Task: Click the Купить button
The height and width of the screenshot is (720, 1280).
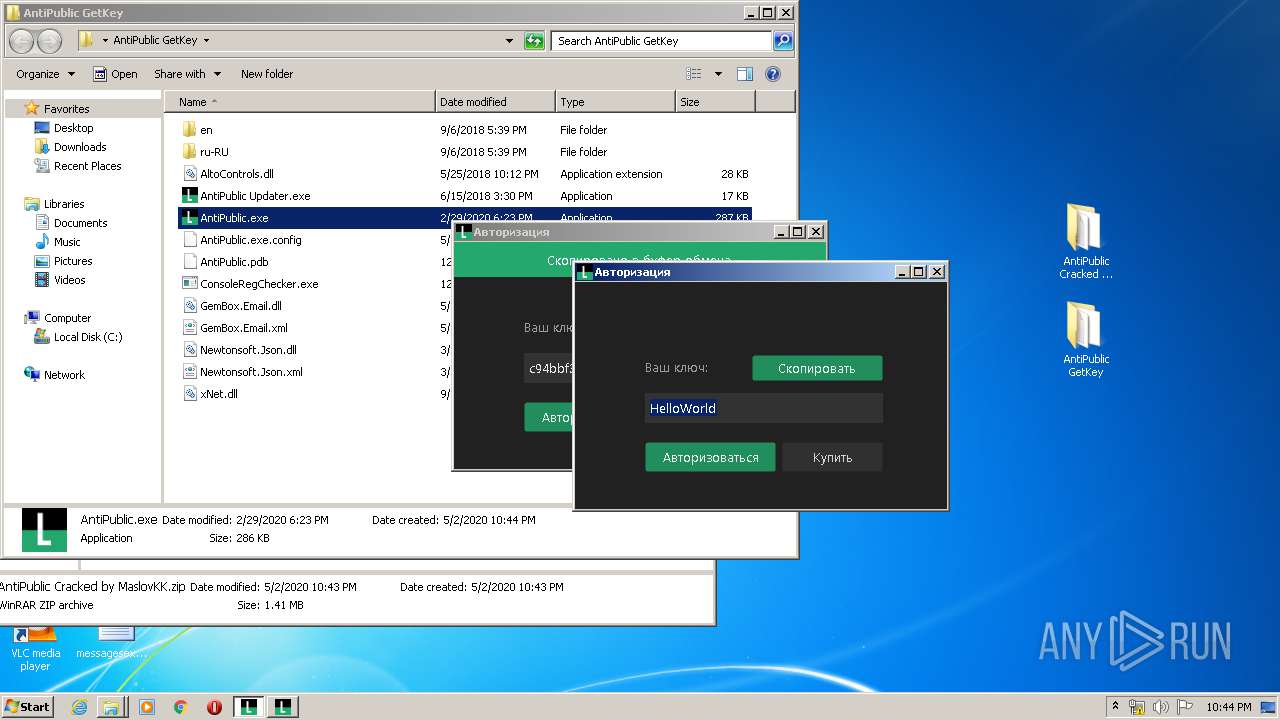Action: pos(832,457)
